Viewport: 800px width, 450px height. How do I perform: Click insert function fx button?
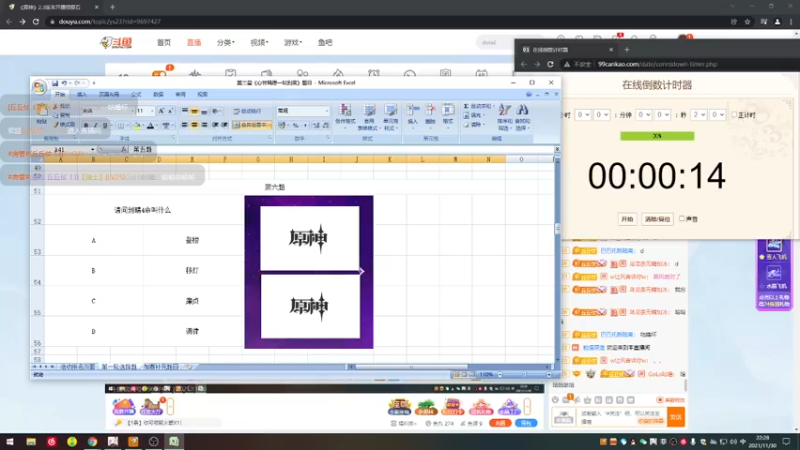pyautogui.click(x=124, y=149)
